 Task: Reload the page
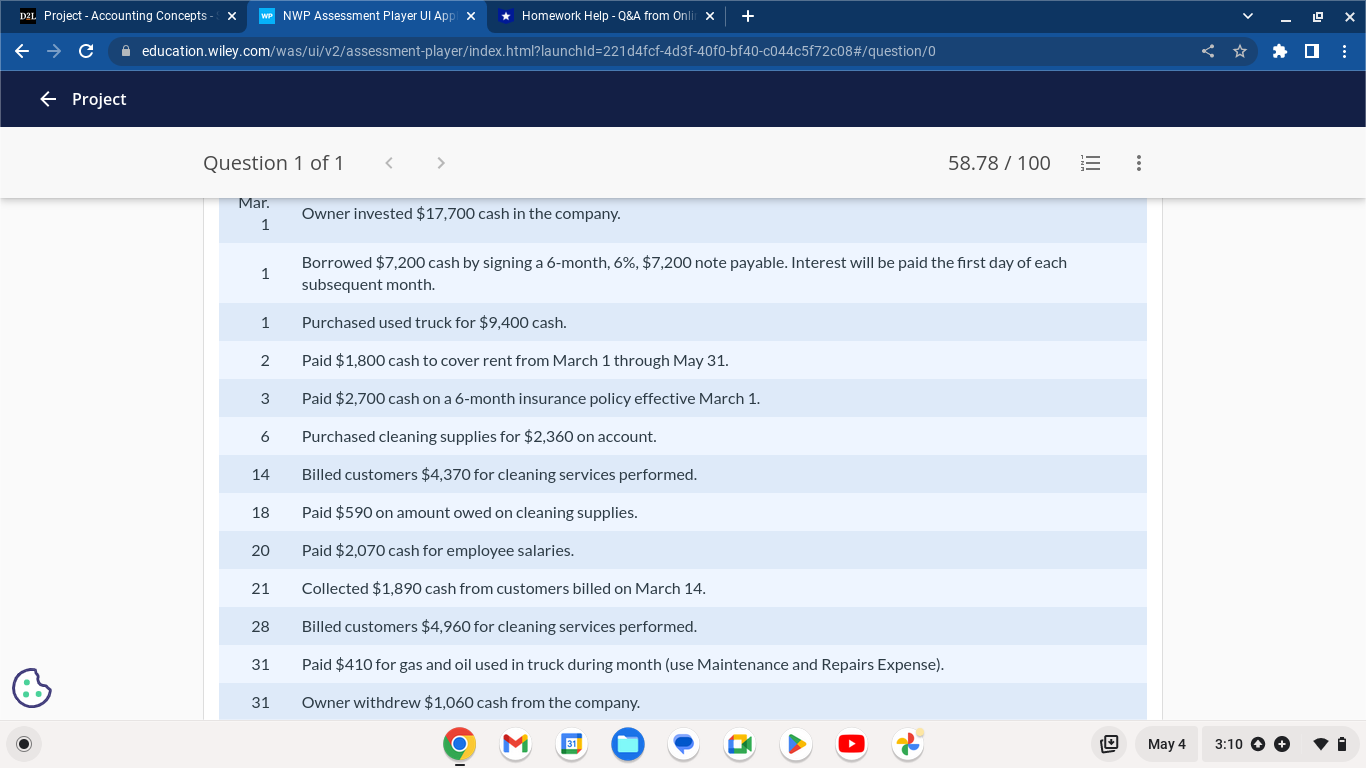tap(86, 51)
